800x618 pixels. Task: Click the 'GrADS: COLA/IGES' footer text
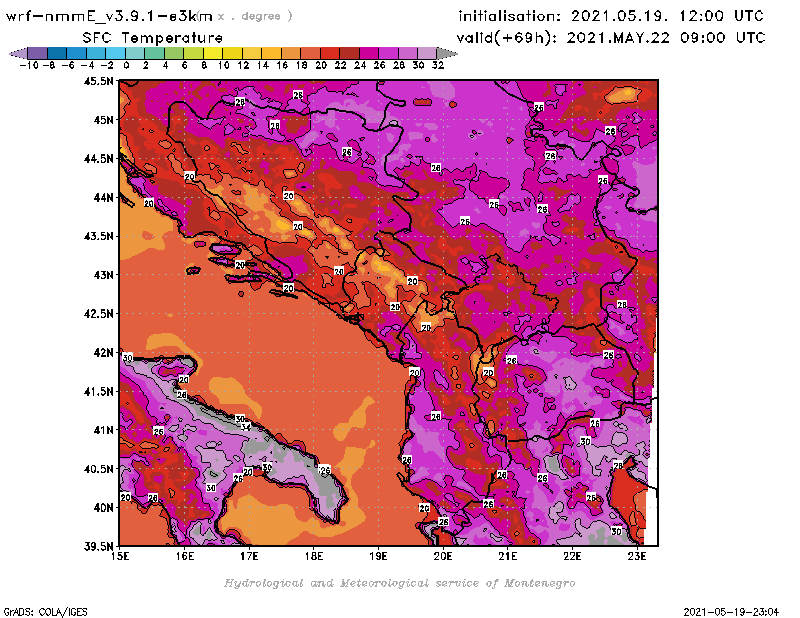(x=45, y=612)
